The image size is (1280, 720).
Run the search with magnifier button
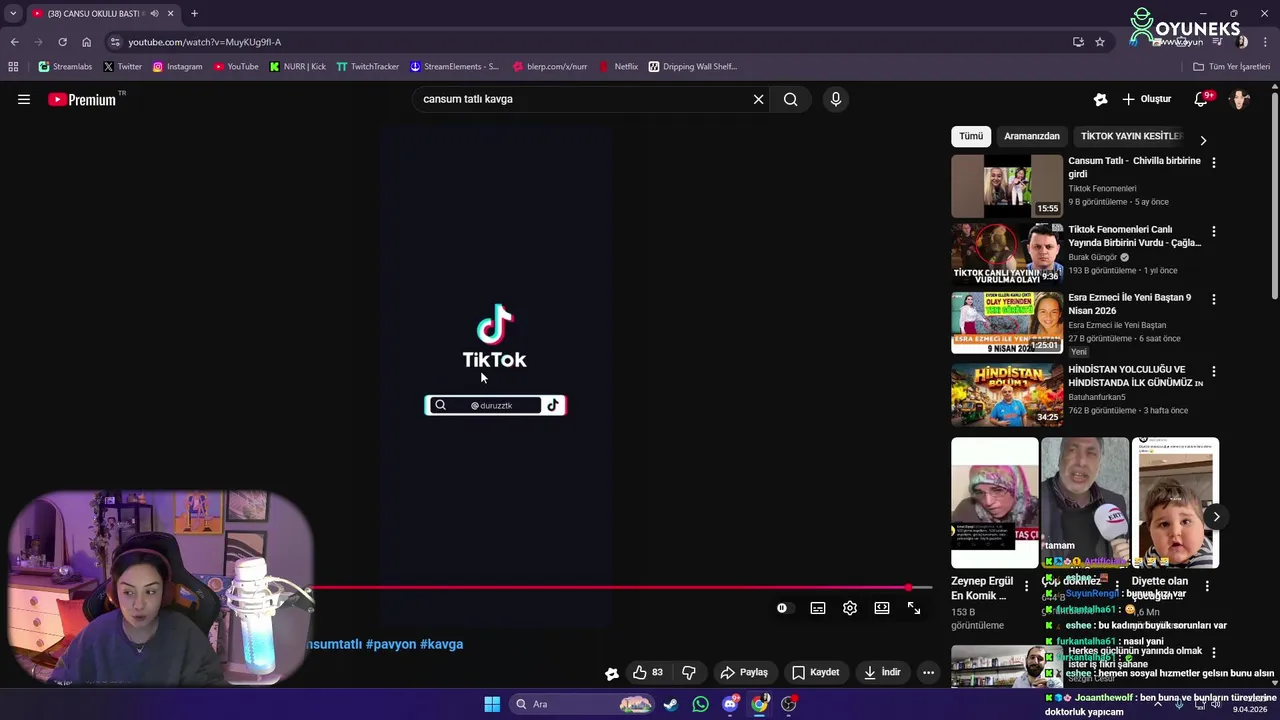[x=791, y=99]
